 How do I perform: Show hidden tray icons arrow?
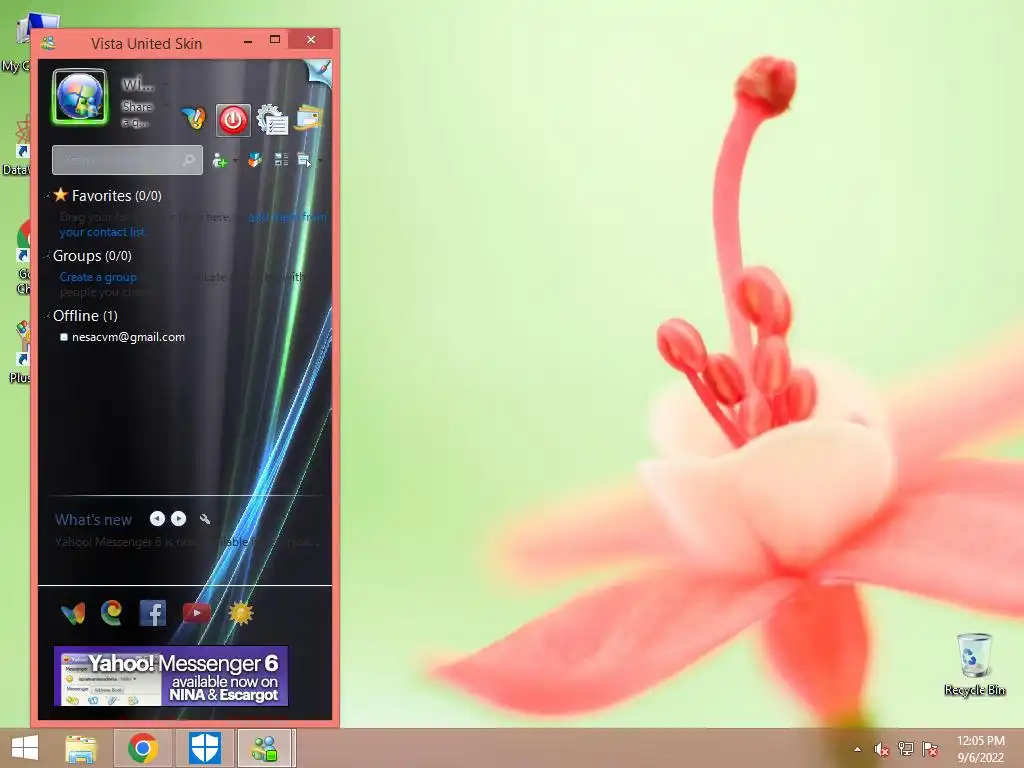point(857,749)
